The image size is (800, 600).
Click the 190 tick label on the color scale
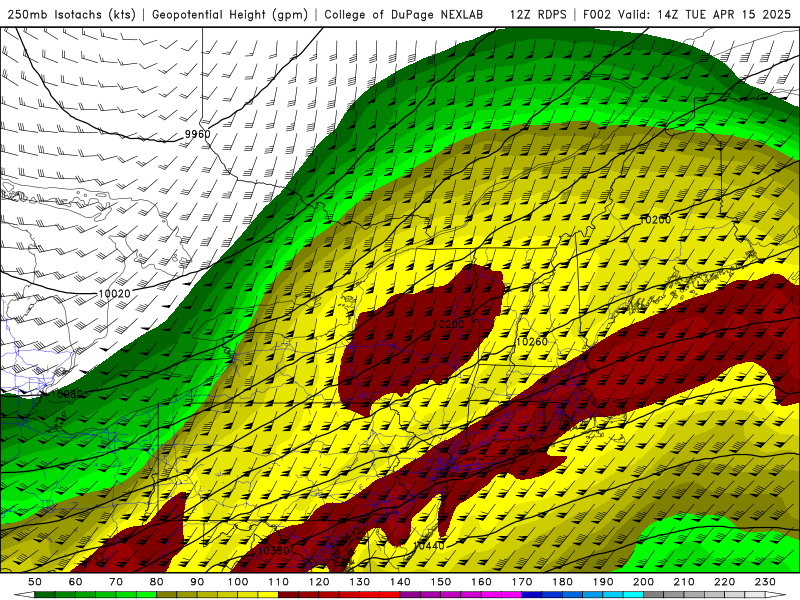pyautogui.click(x=603, y=582)
